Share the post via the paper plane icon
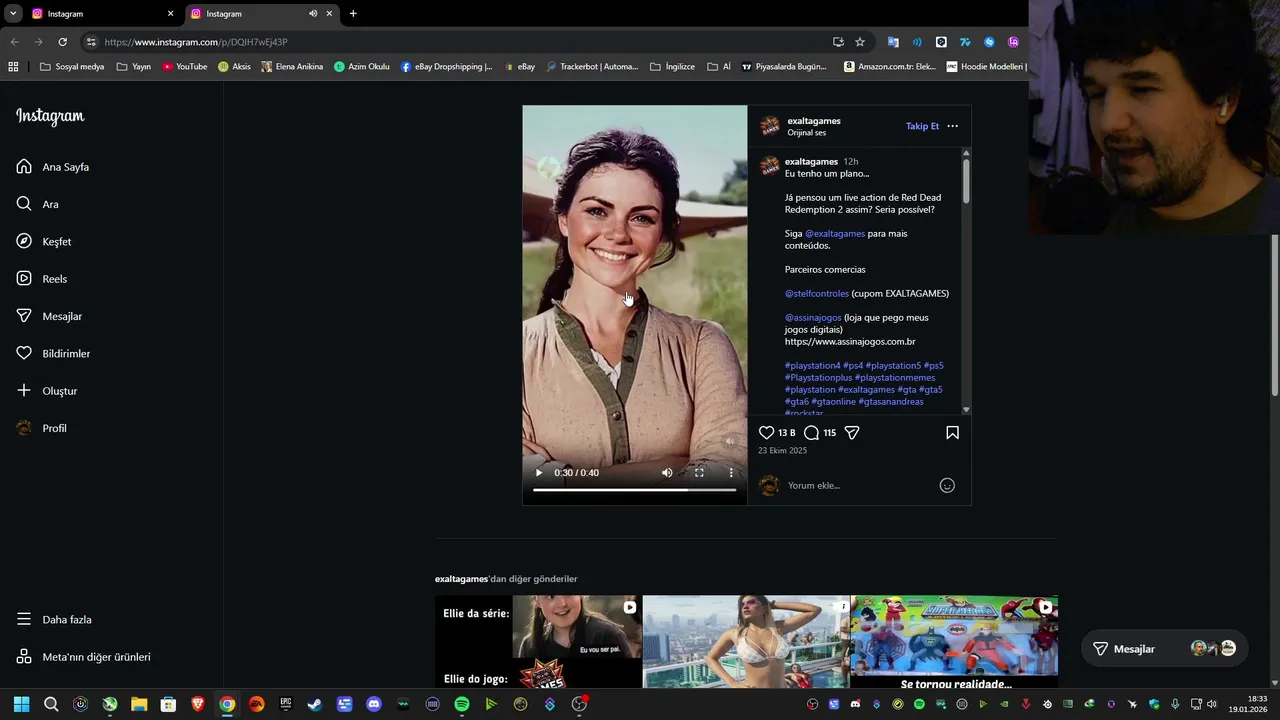Viewport: 1280px width, 720px height. click(852, 433)
